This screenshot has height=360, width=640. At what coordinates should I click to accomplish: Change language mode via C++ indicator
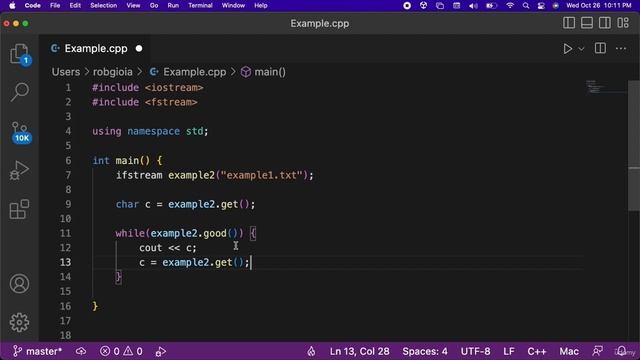click(x=537, y=351)
